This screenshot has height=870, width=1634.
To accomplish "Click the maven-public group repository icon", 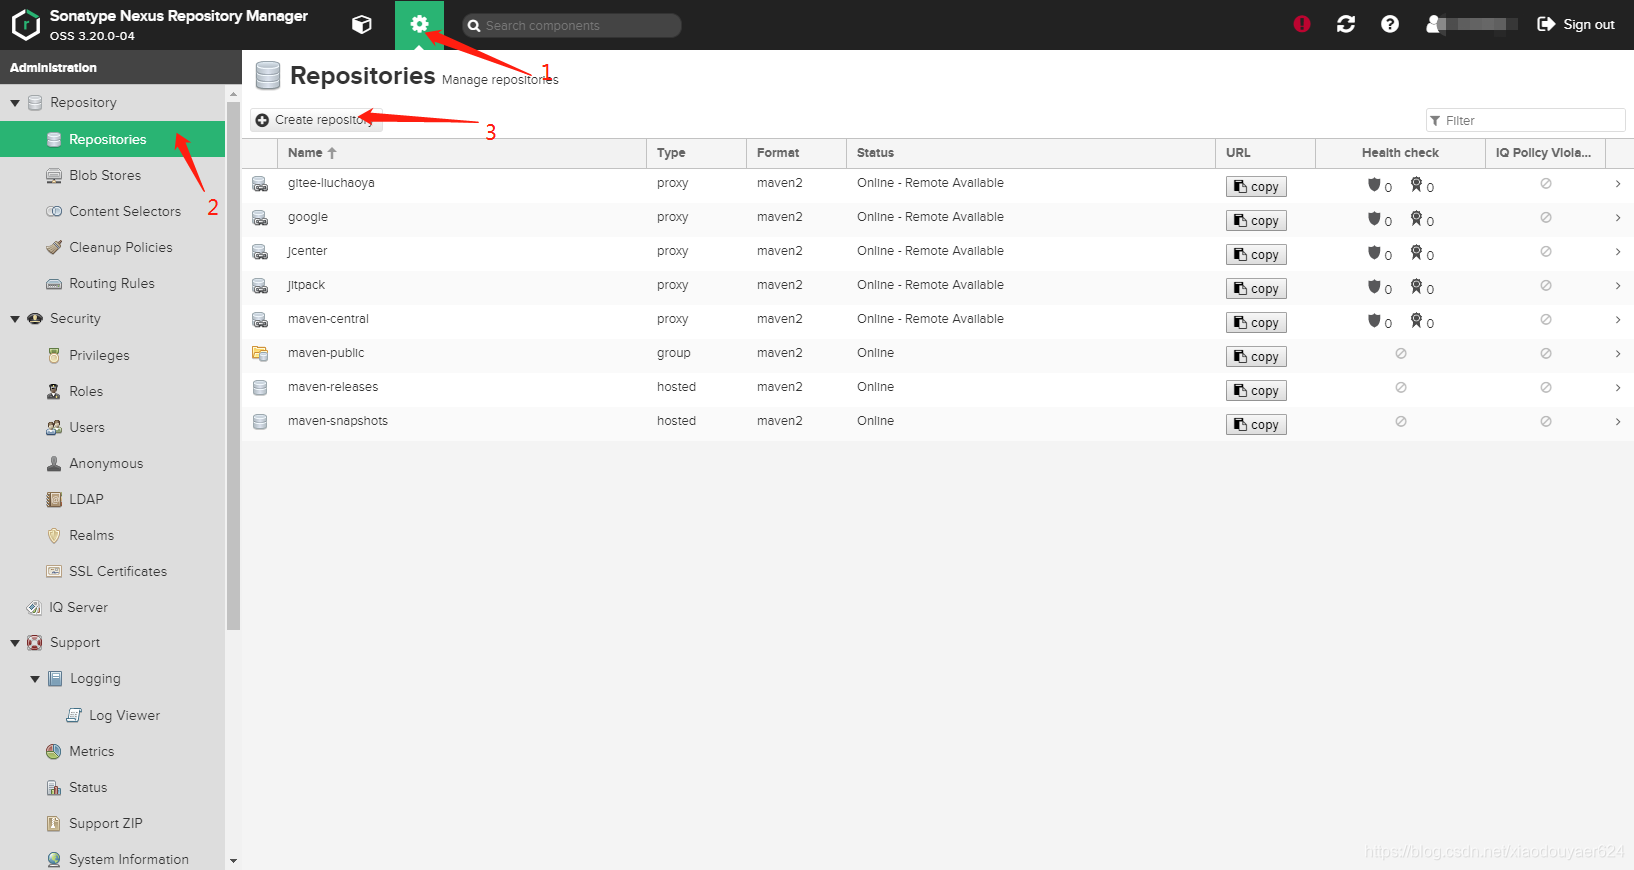I will (260, 353).
